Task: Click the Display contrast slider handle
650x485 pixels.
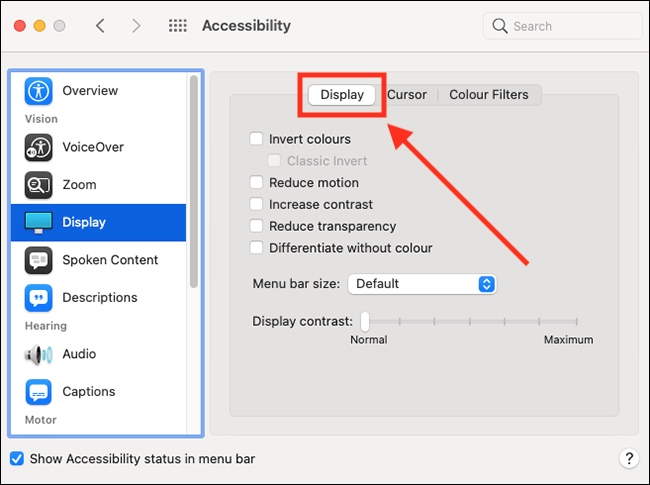Action: coord(365,322)
